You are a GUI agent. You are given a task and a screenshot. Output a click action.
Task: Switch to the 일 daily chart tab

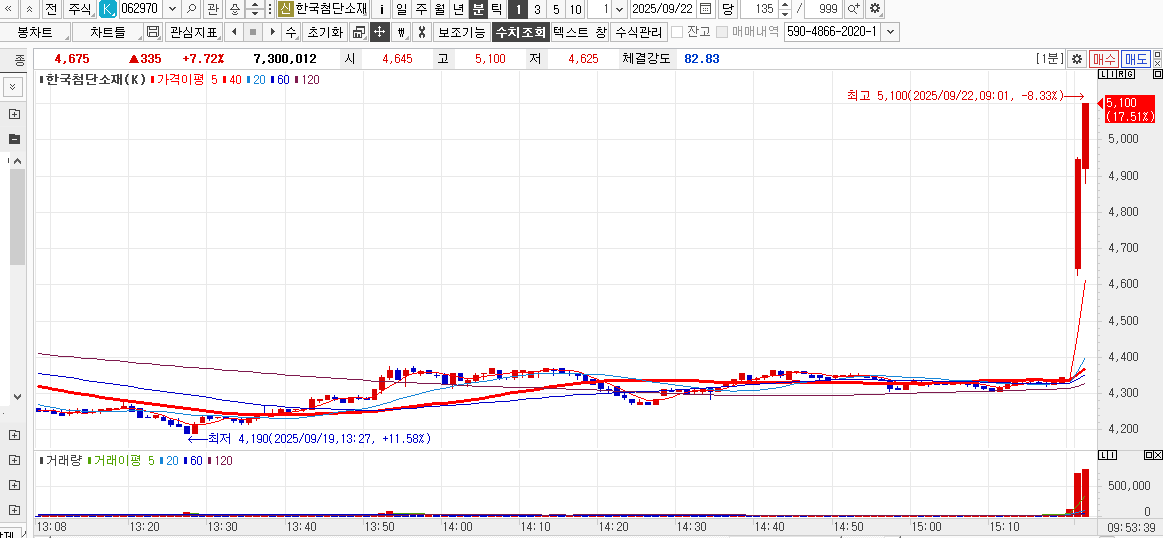coord(401,9)
